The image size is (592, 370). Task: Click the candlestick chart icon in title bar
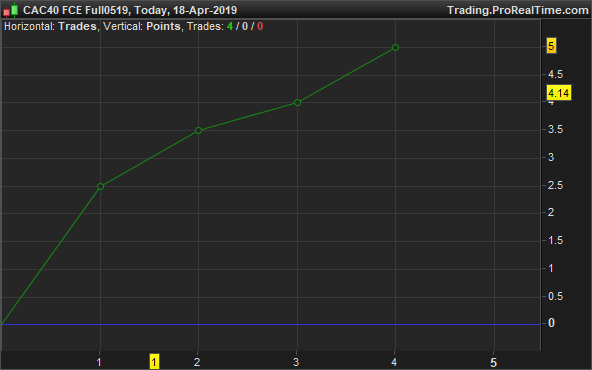(x=11, y=10)
